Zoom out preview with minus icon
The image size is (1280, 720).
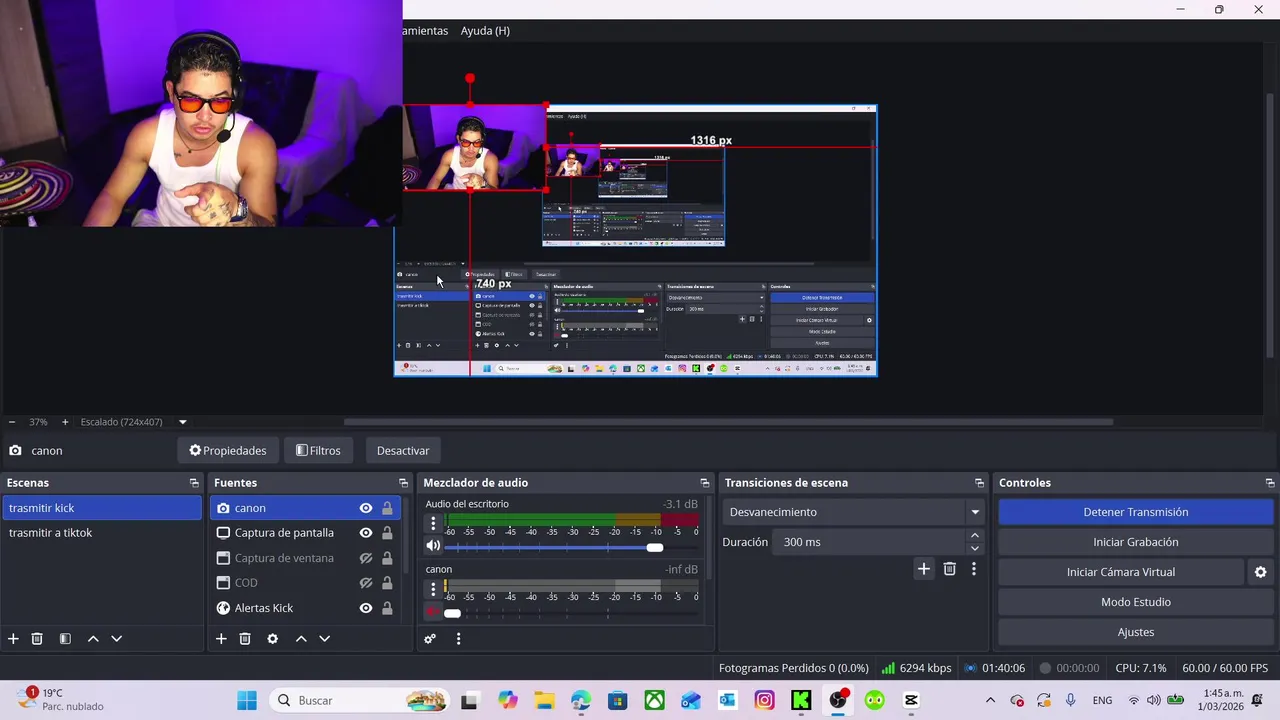click(12, 422)
